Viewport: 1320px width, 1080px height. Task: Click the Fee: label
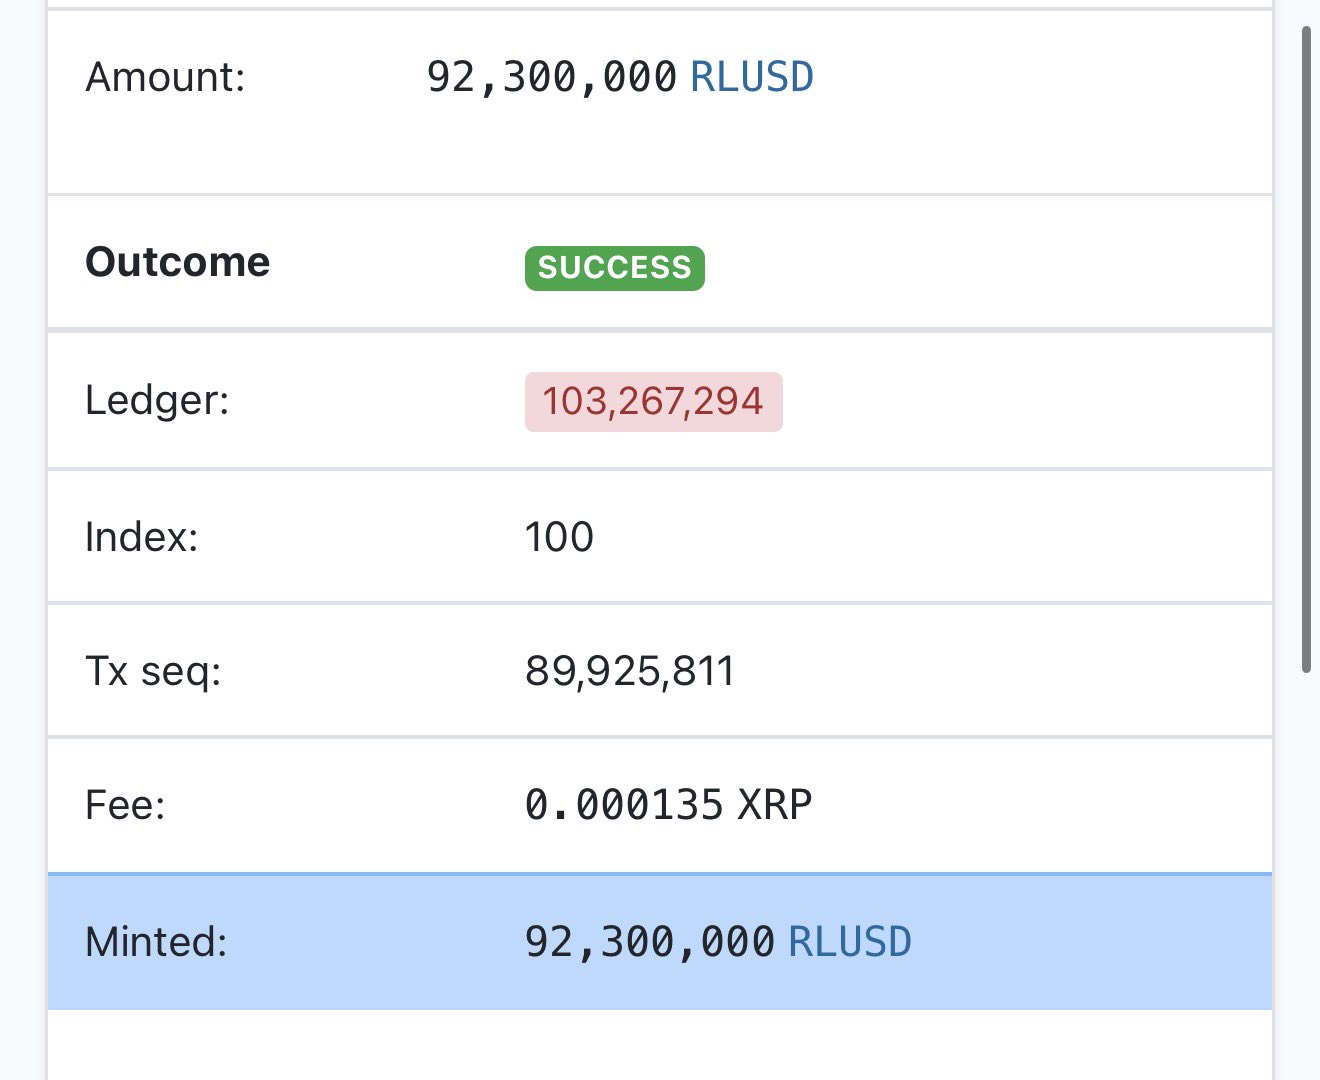click(125, 805)
